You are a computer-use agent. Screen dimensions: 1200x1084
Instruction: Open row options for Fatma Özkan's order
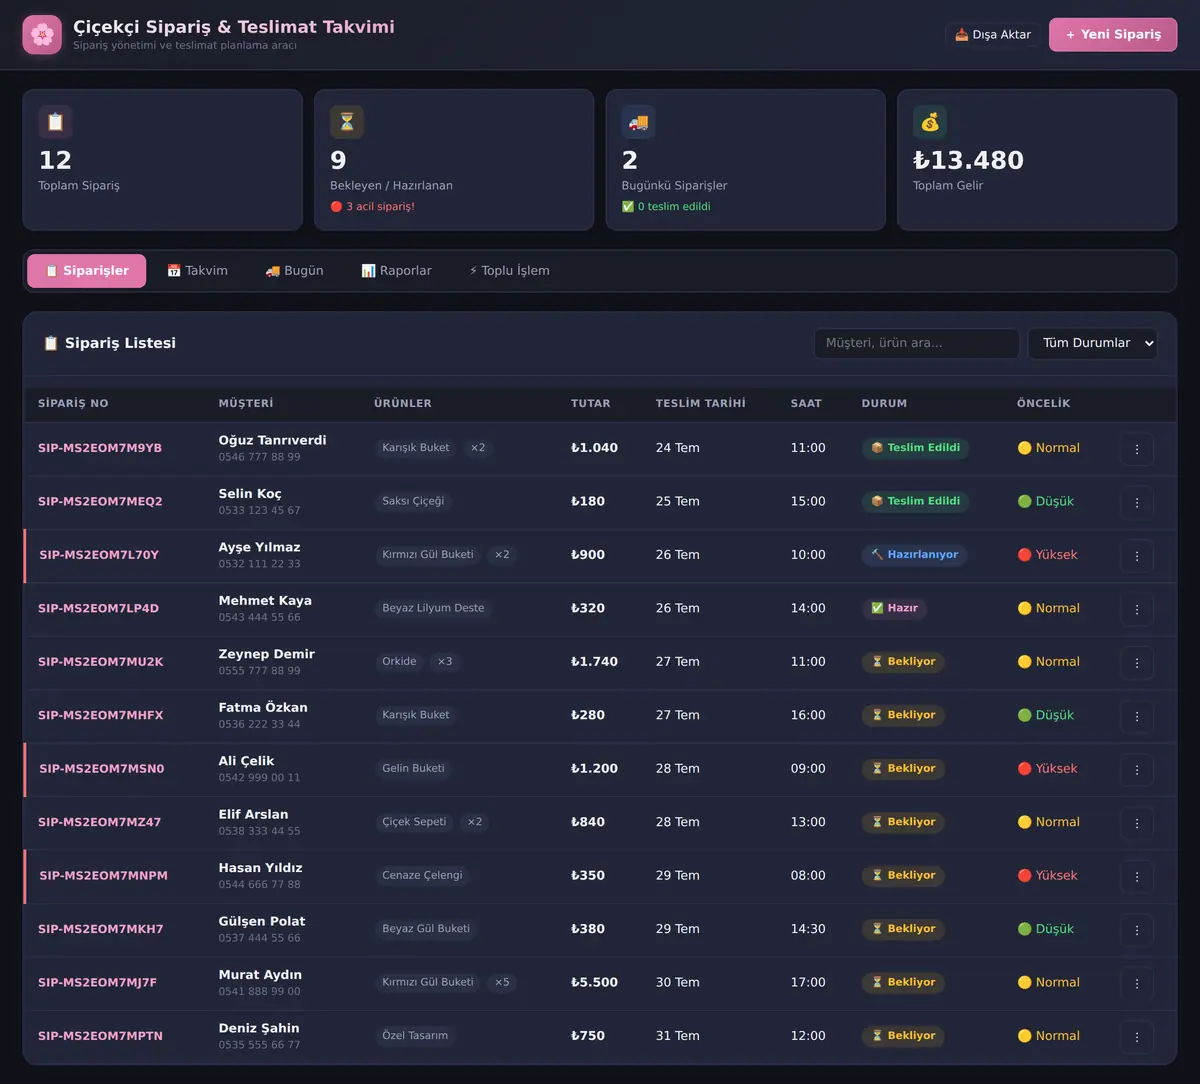1137,716
